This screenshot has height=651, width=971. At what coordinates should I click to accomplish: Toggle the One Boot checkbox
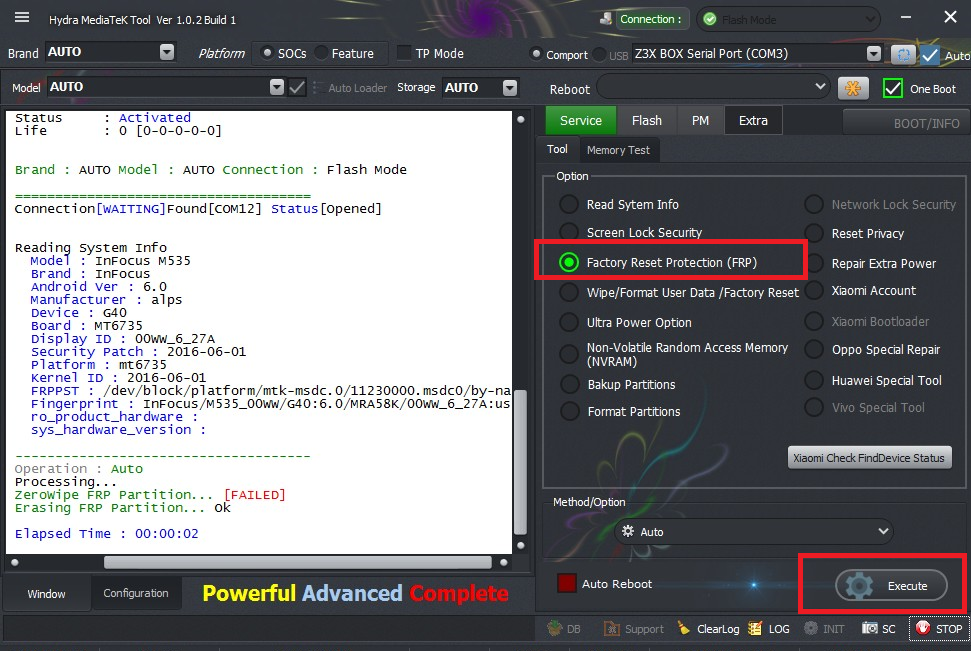click(892, 89)
